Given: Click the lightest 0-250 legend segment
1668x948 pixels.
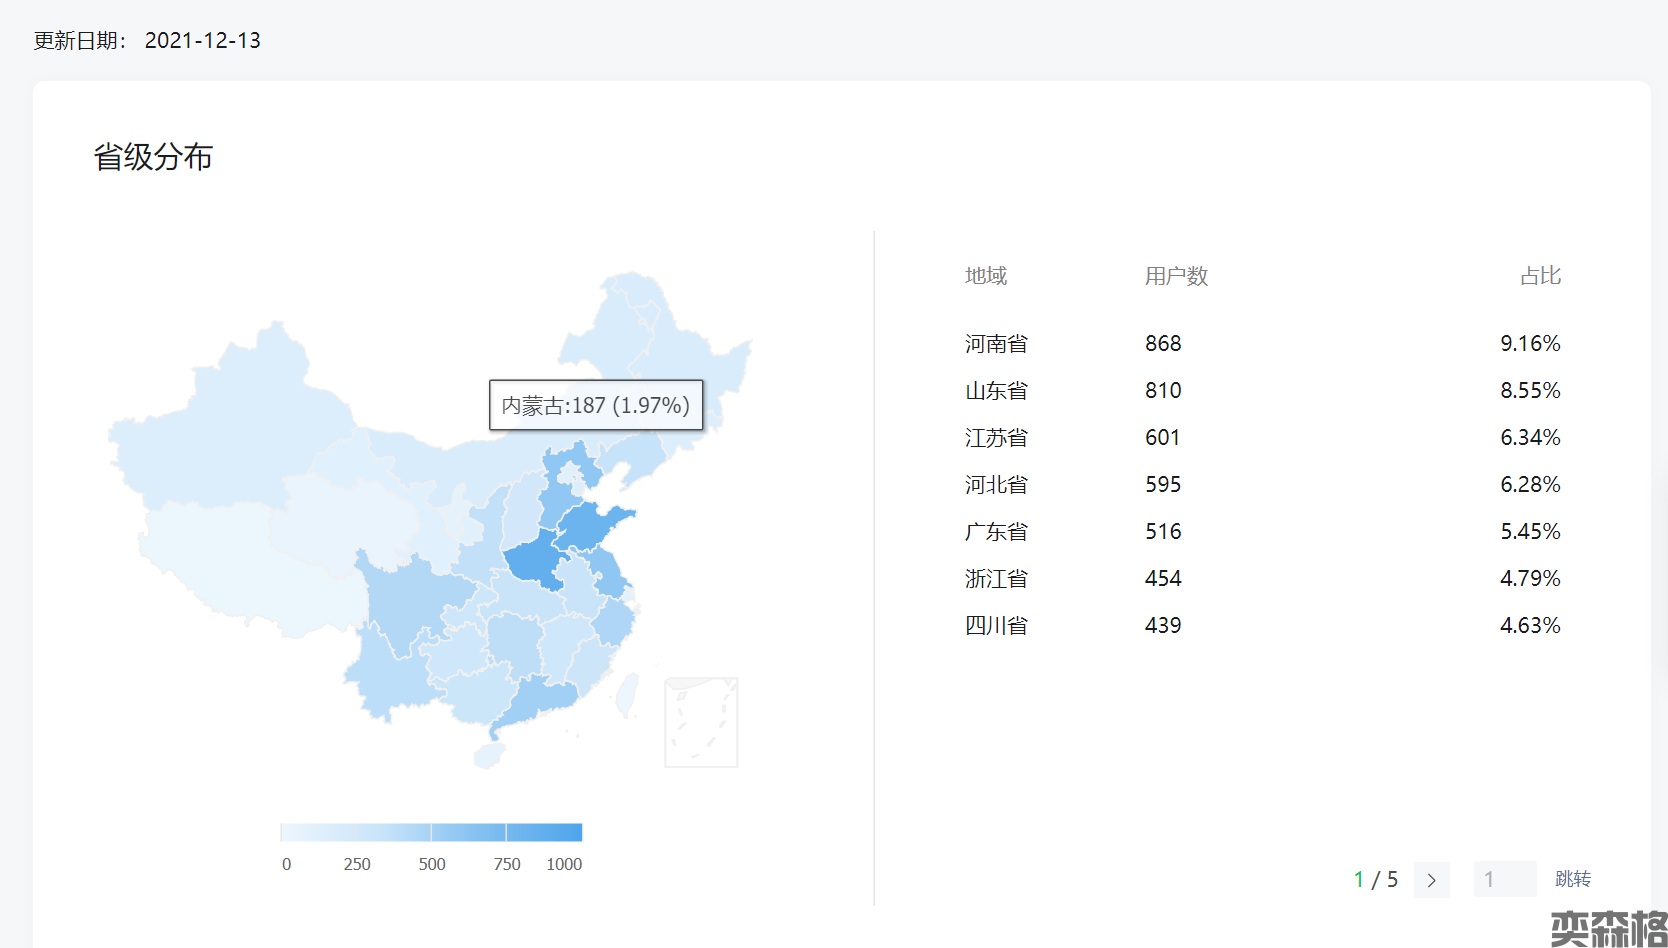Looking at the screenshot, I should (x=318, y=832).
